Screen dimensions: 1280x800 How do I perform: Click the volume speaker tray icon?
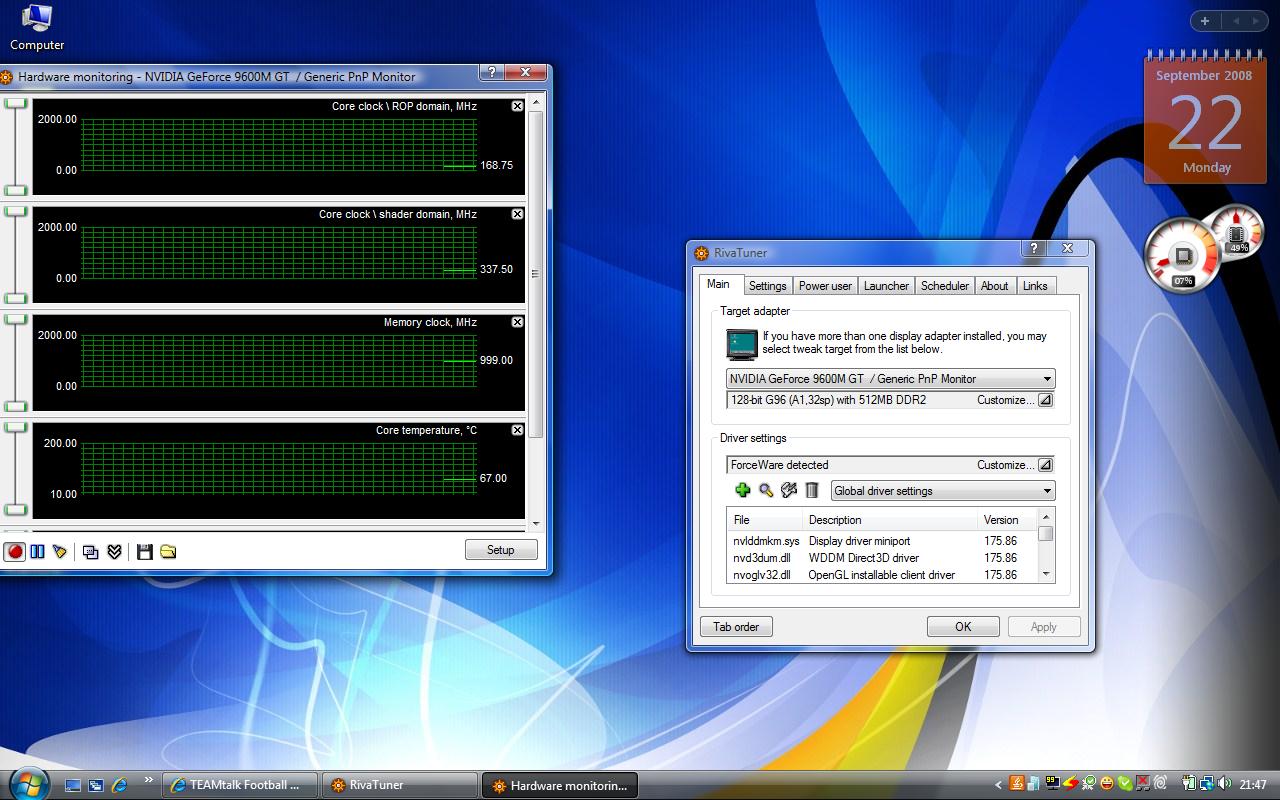[x=1224, y=783]
